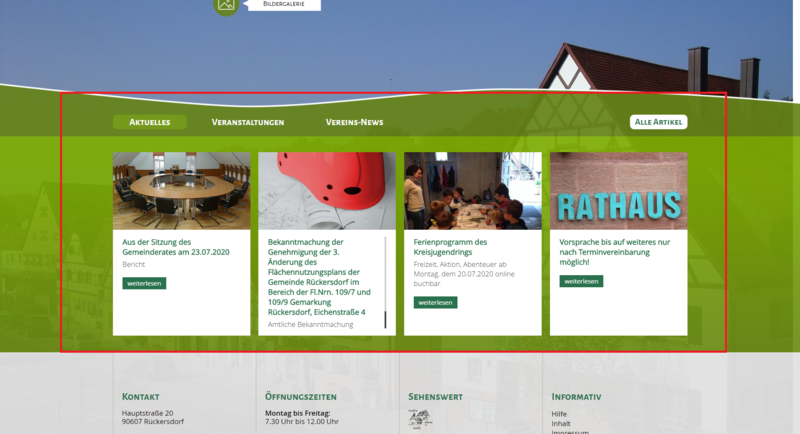Open the Bildergalerie gallery icon
The width and height of the screenshot is (800, 434).
[226, 5]
